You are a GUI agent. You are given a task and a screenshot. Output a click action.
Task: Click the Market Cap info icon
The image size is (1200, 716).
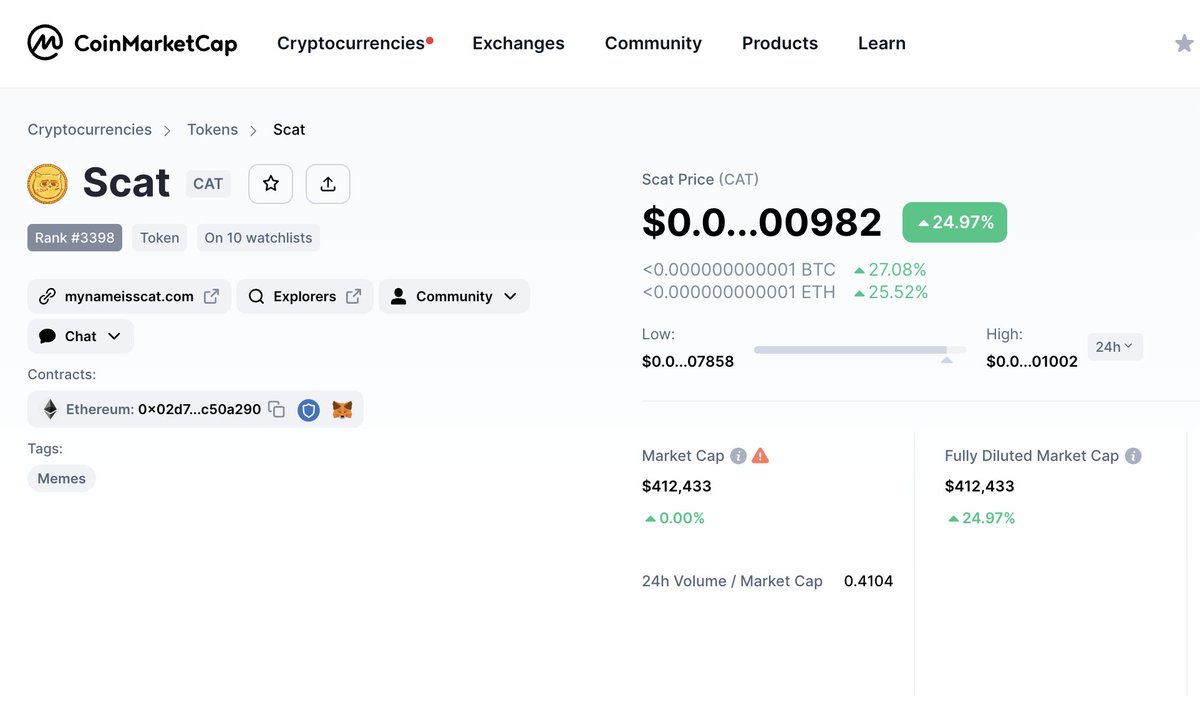(738, 456)
